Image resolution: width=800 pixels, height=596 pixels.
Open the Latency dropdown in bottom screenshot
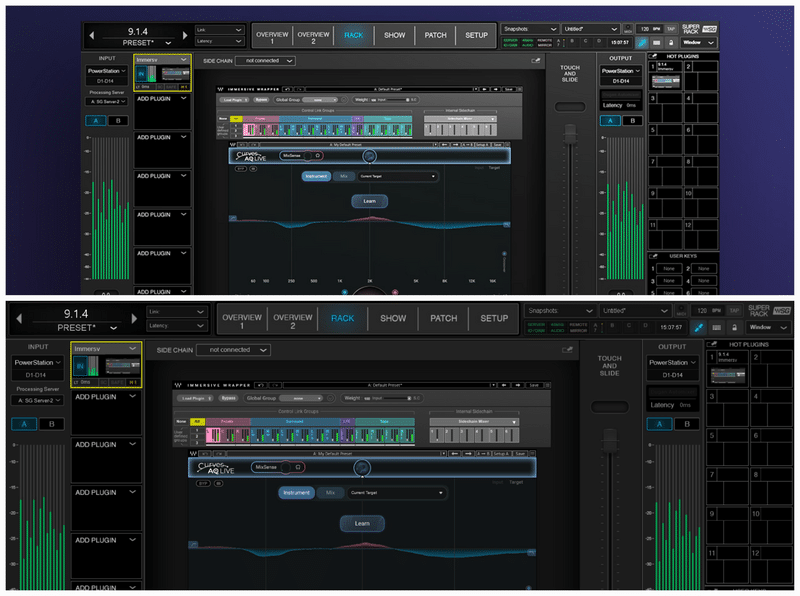pyautogui.click(x=177, y=326)
